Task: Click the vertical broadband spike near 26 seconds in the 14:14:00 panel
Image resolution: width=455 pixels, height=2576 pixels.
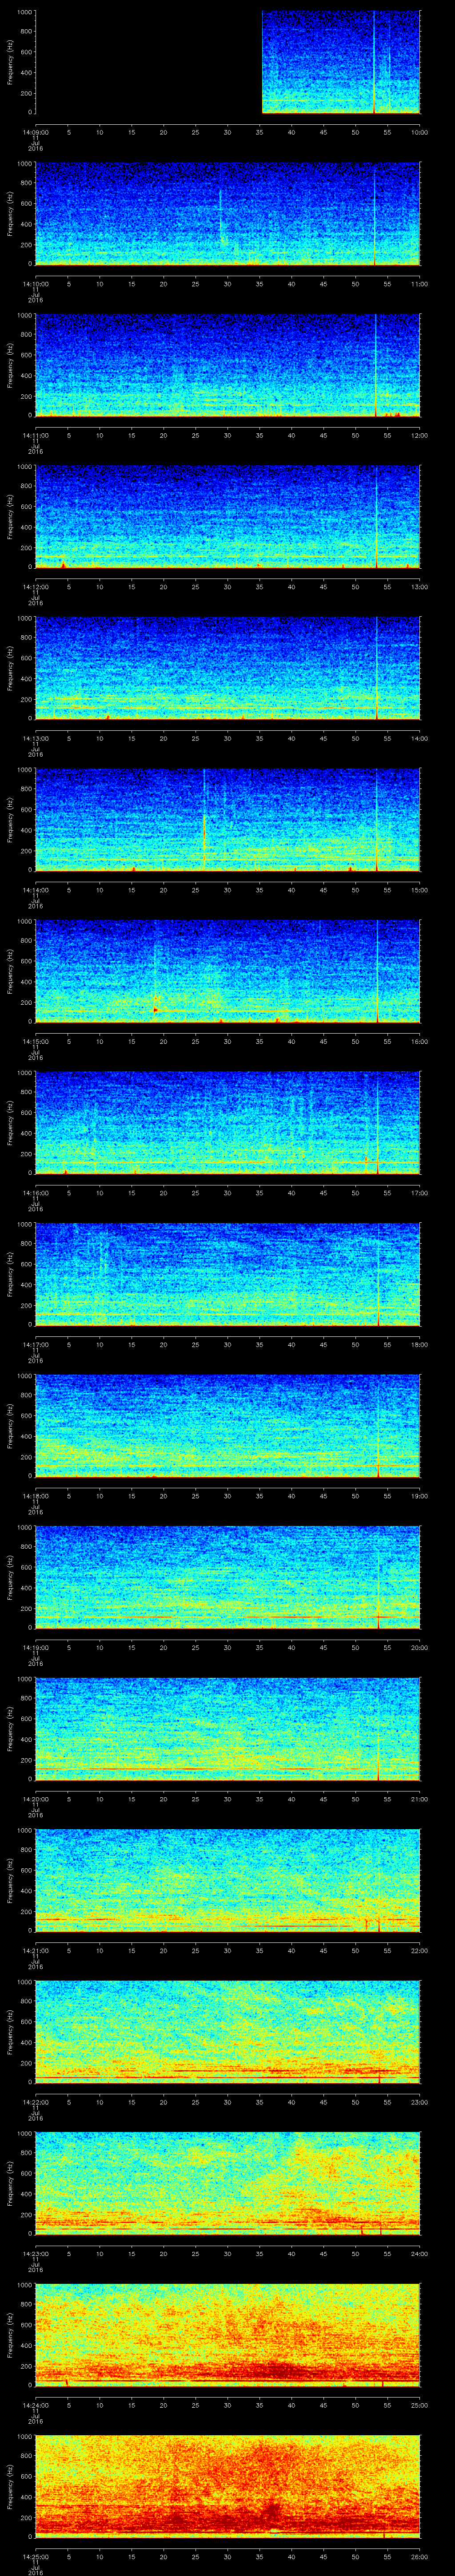Action: pyautogui.click(x=204, y=820)
